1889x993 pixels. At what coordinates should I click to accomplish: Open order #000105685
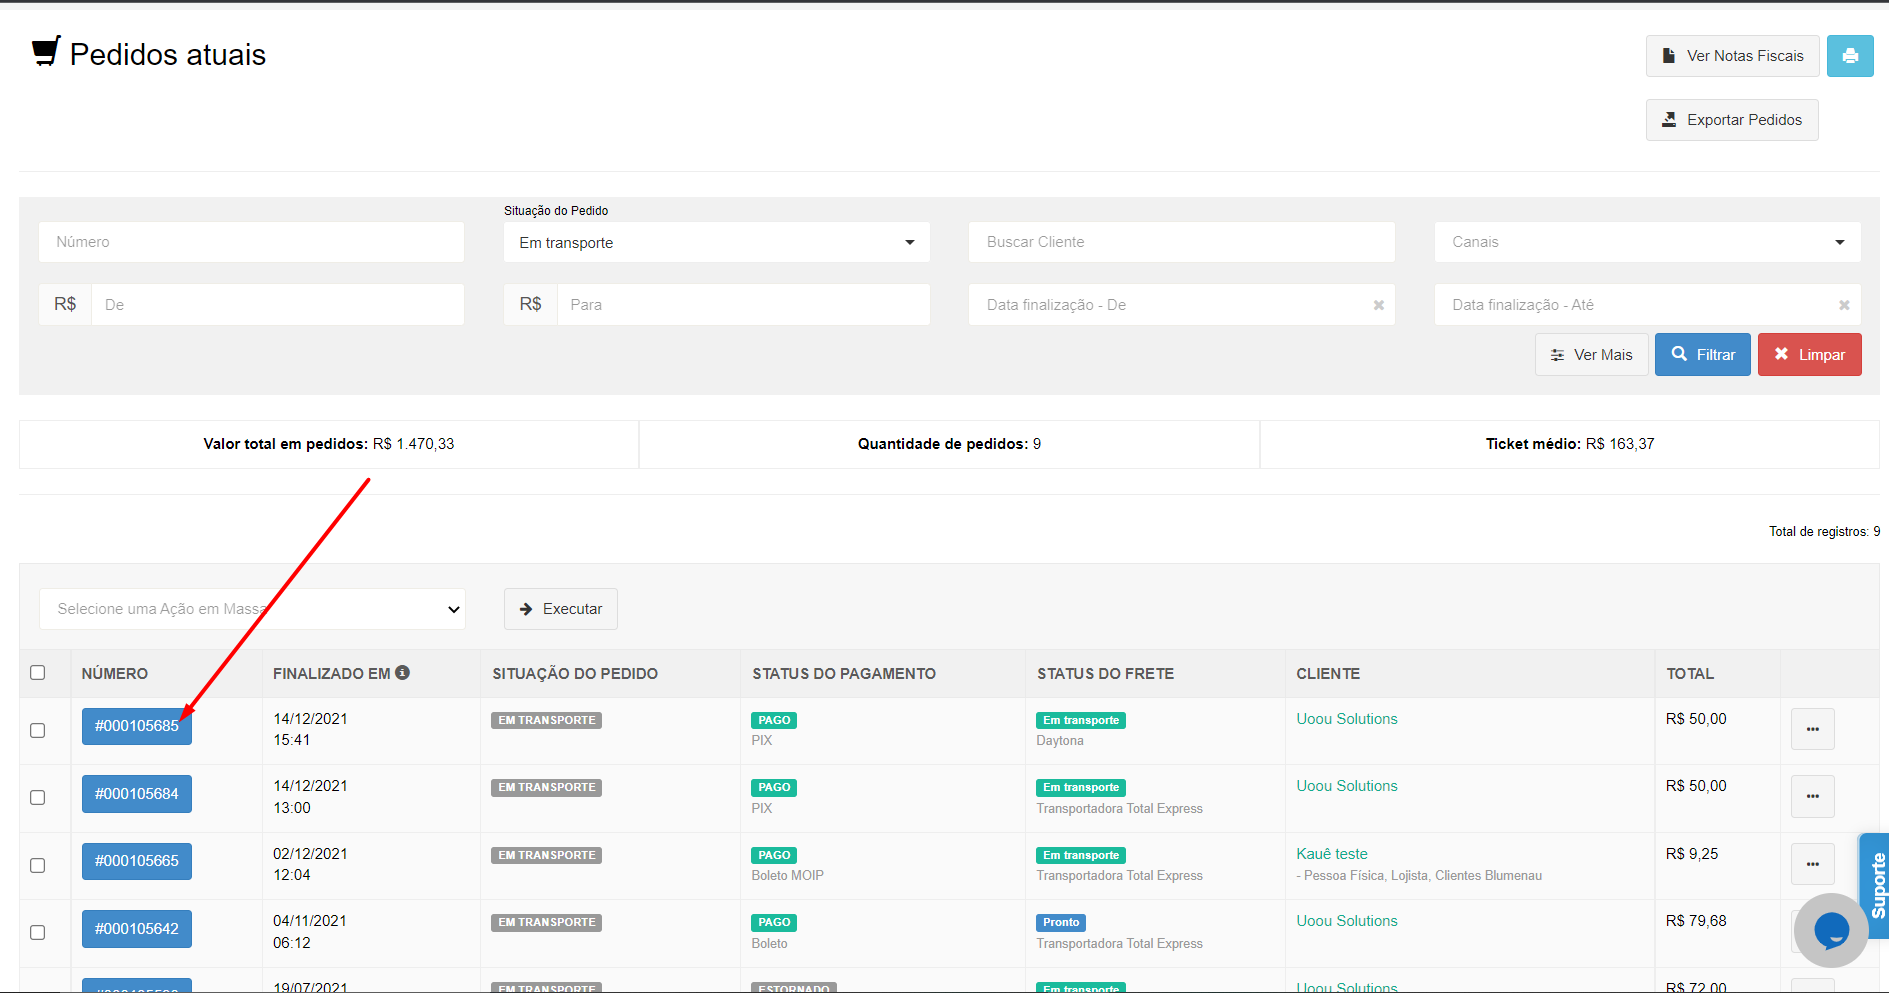click(x=137, y=726)
